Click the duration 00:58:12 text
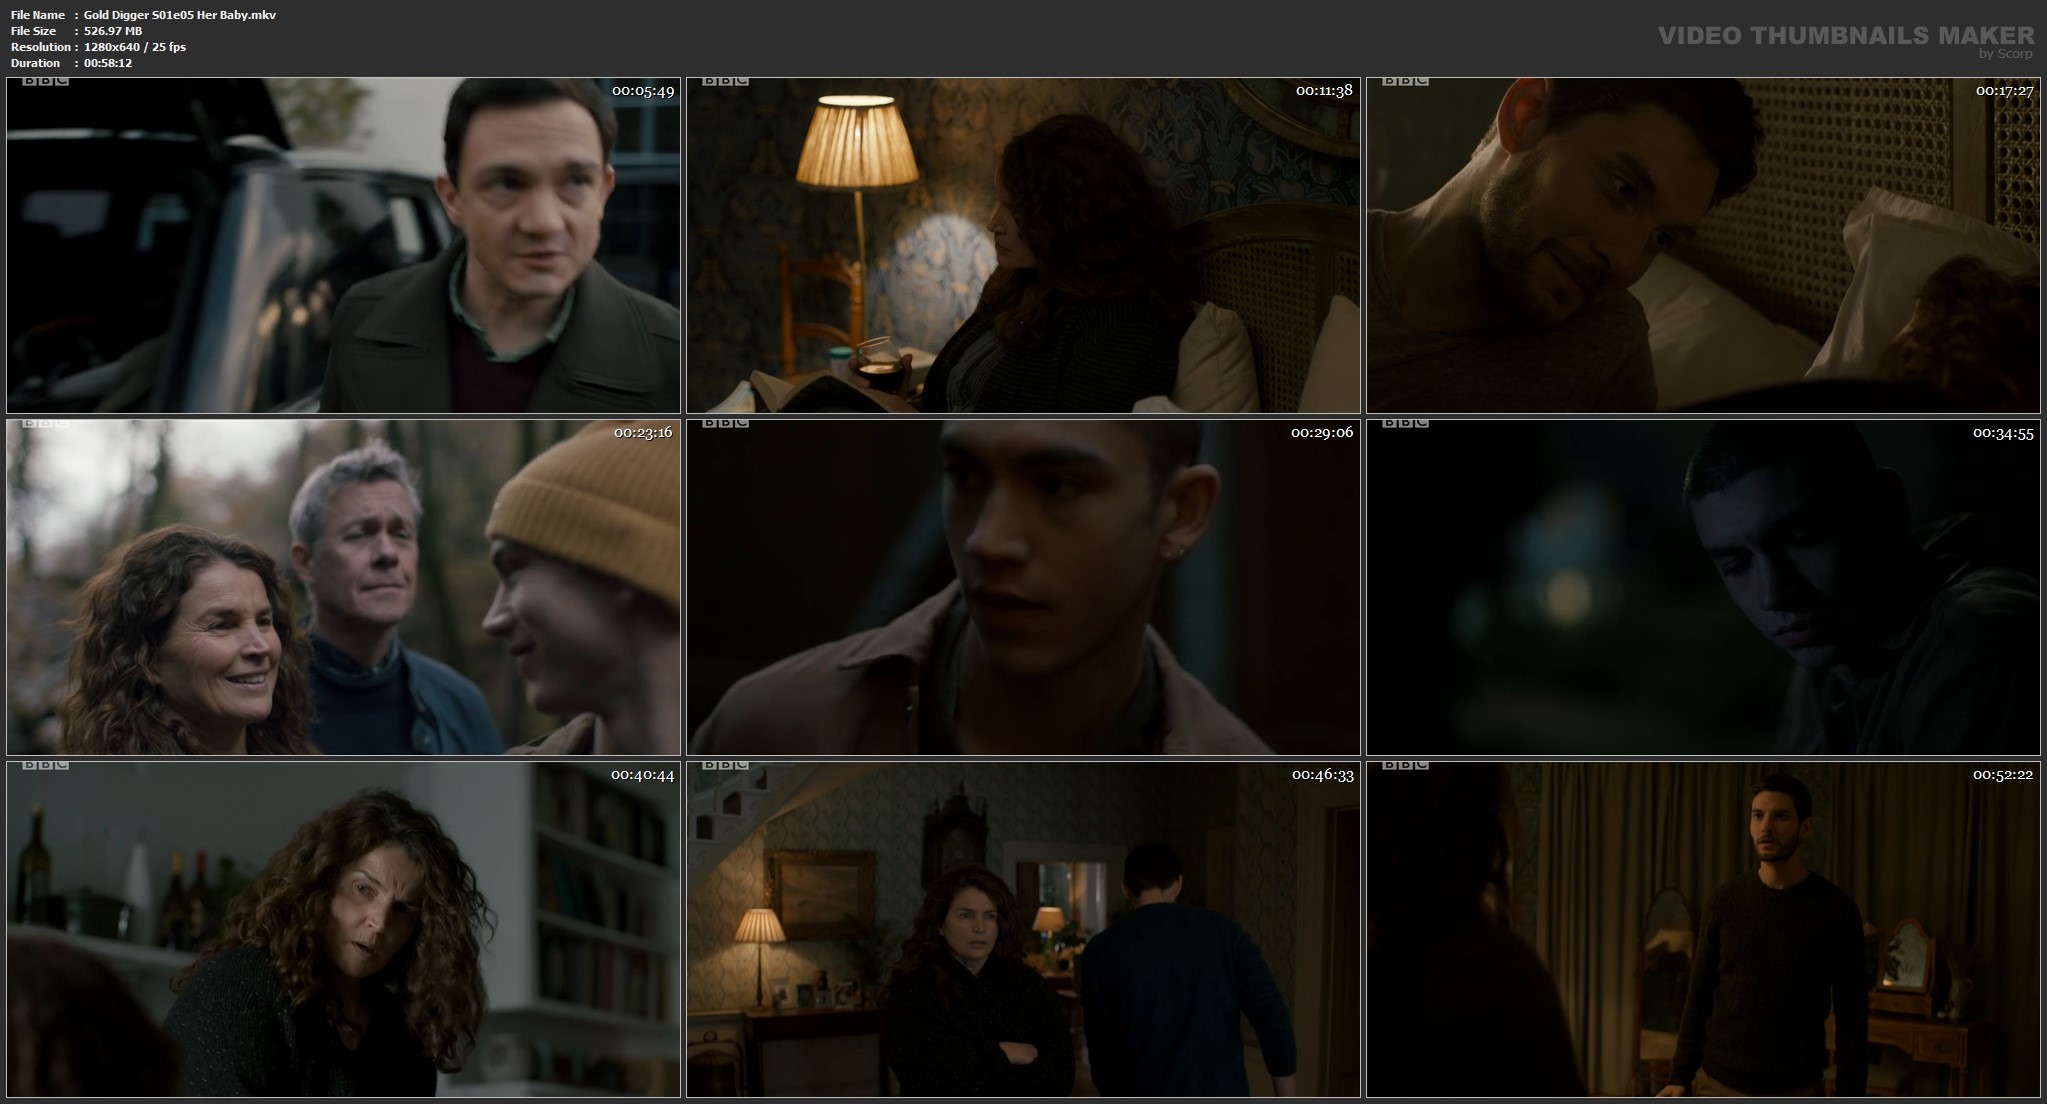This screenshot has height=1104, width=2047. point(108,63)
